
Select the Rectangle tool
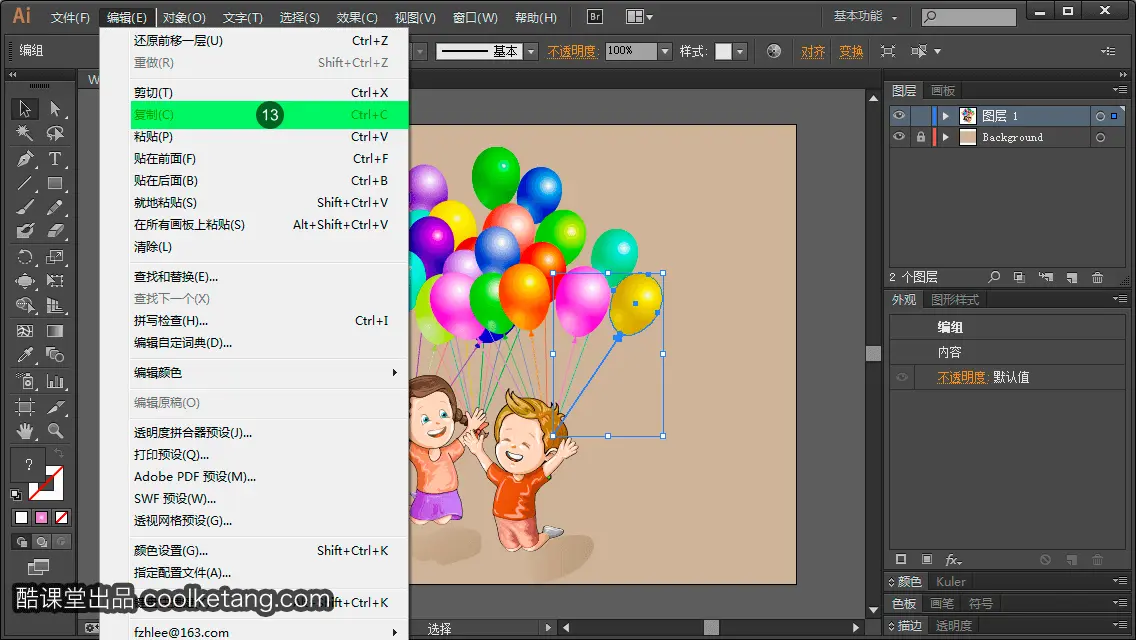(x=55, y=183)
